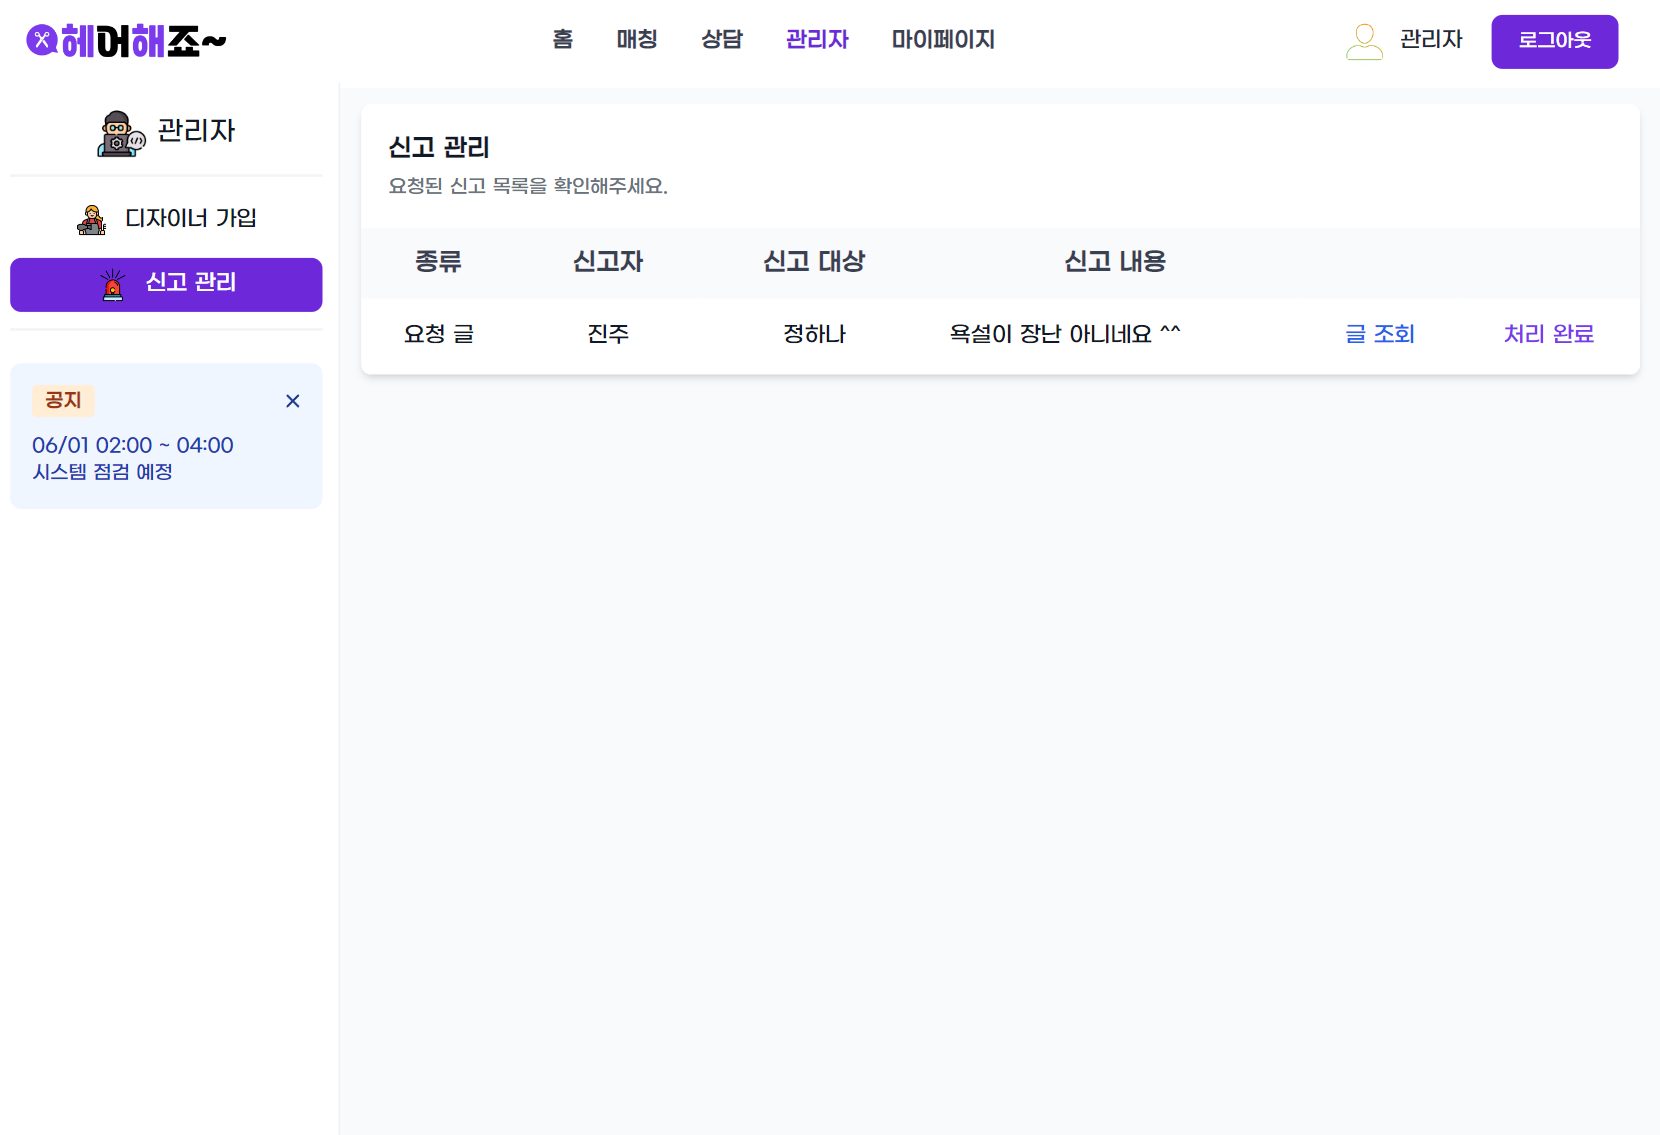Open the 글 조회 link for the report
Image resolution: width=1660 pixels, height=1135 pixels.
pyautogui.click(x=1379, y=334)
